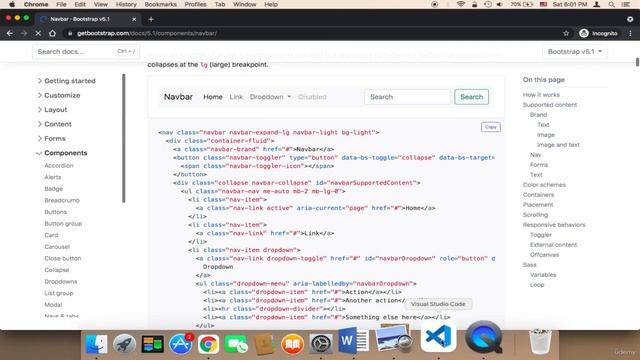Click the Home icon in Chrome toolbar
The height and width of the screenshot is (360, 640).
point(52,33)
